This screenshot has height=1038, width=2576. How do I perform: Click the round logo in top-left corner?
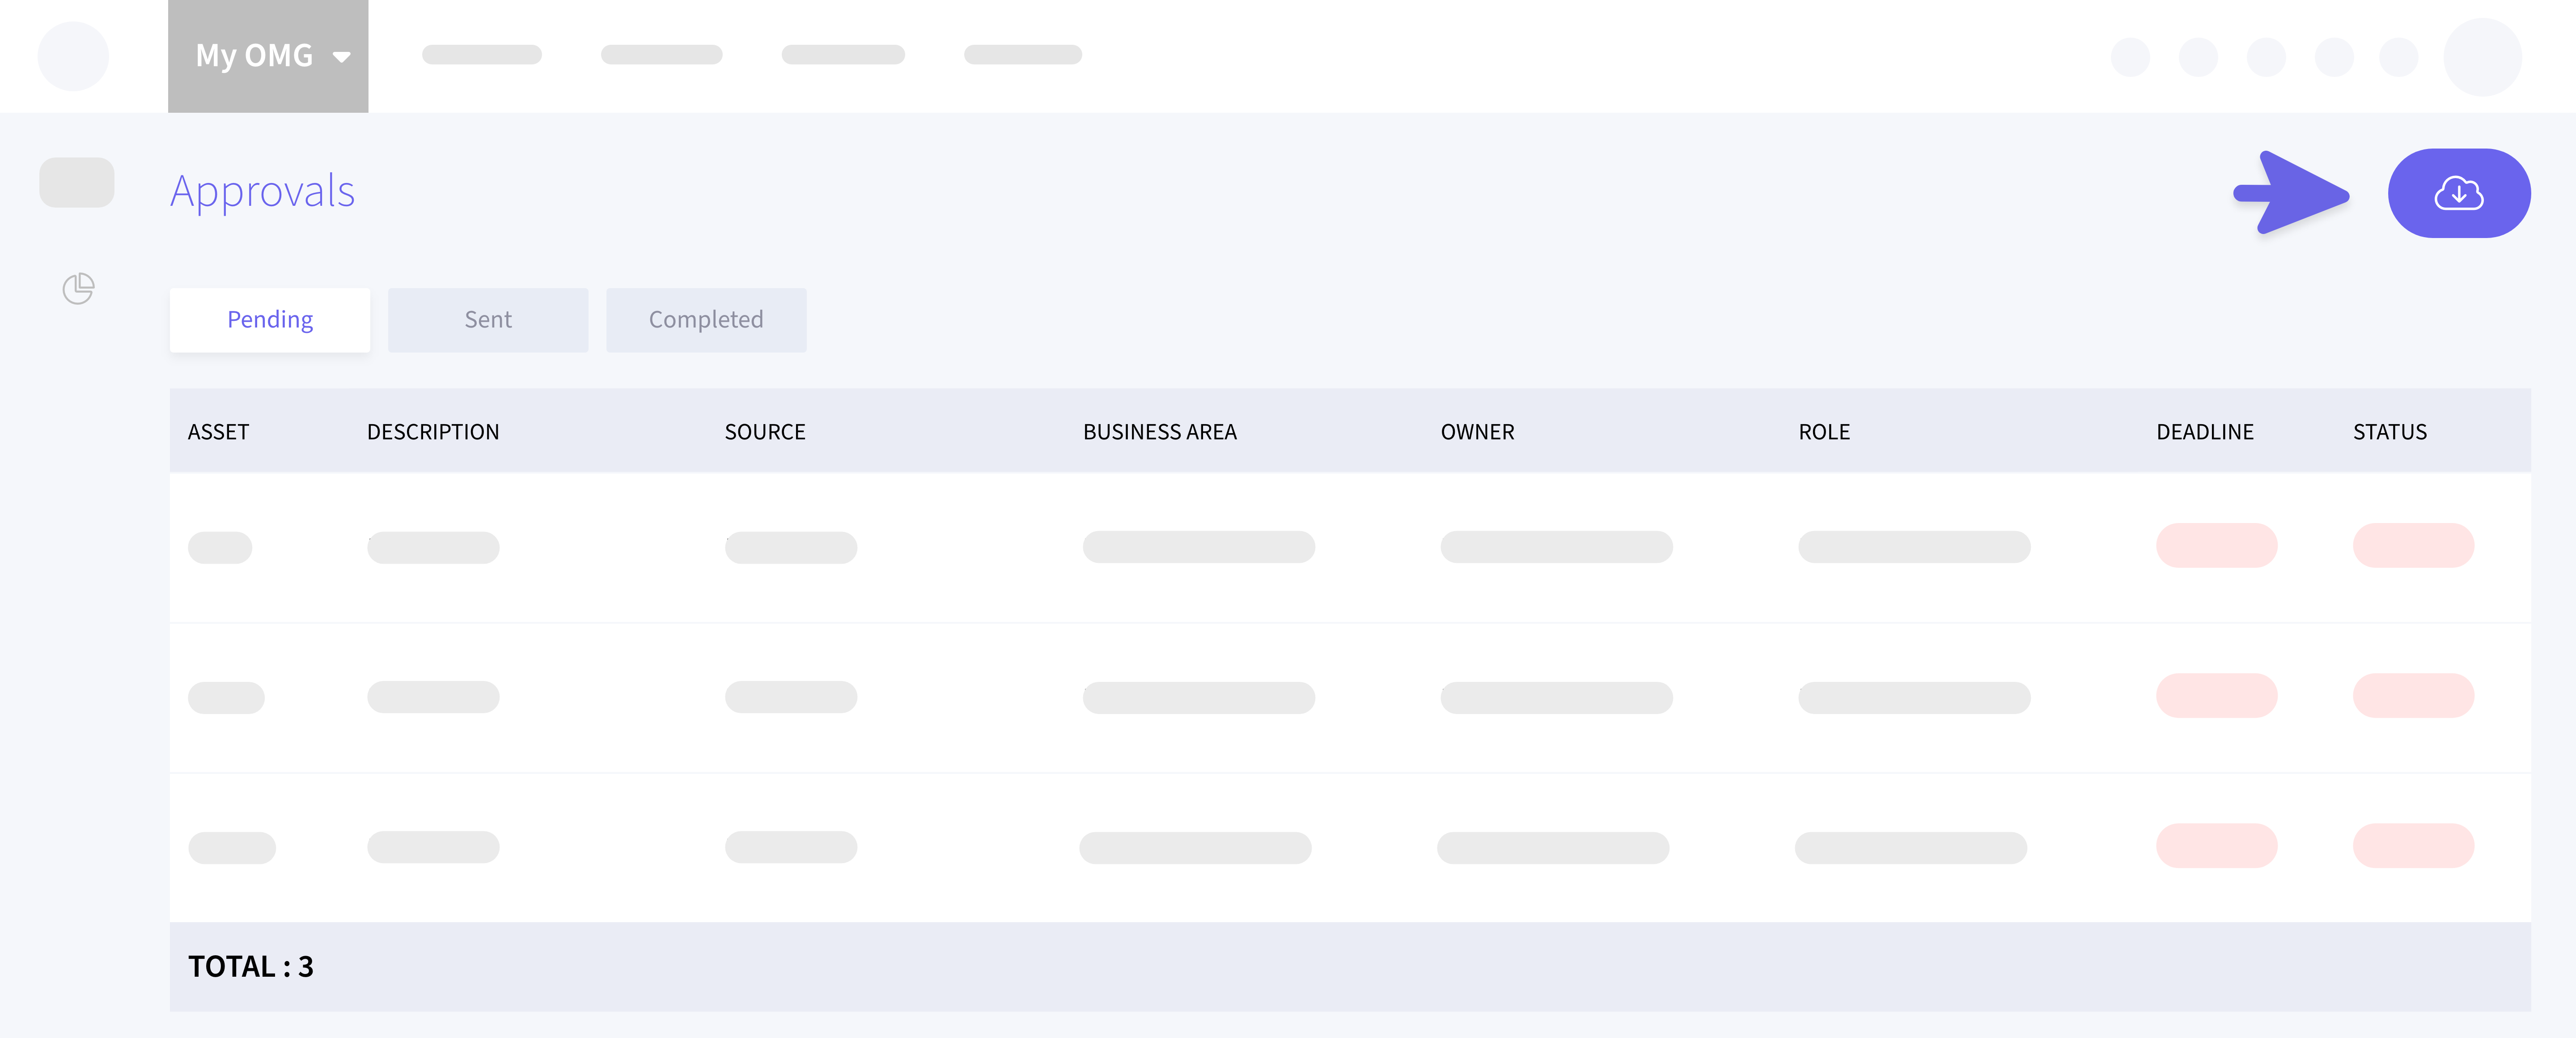pyautogui.click(x=73, y=56)
